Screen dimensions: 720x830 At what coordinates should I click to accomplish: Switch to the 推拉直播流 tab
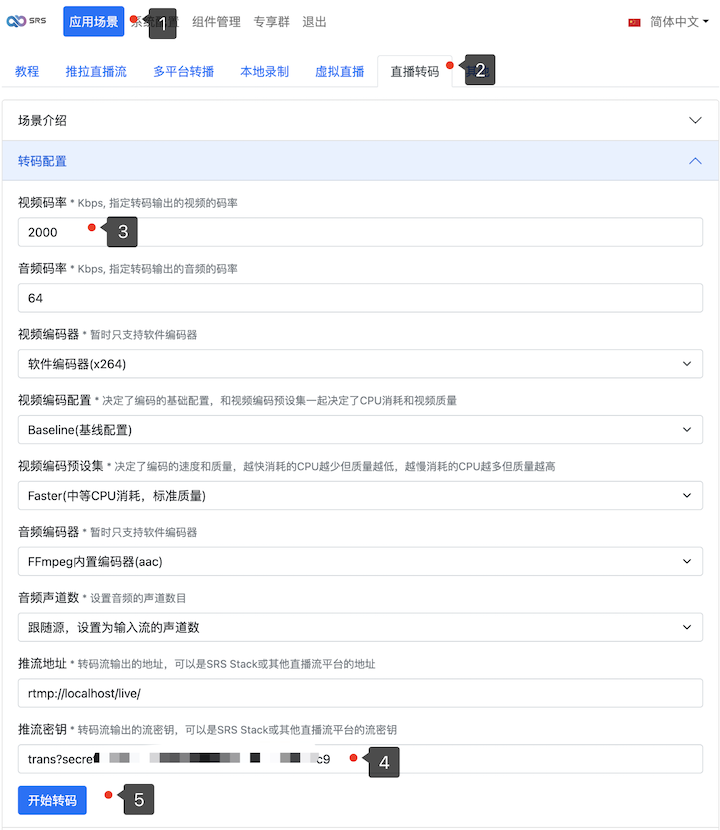click(x=96, y=72)
